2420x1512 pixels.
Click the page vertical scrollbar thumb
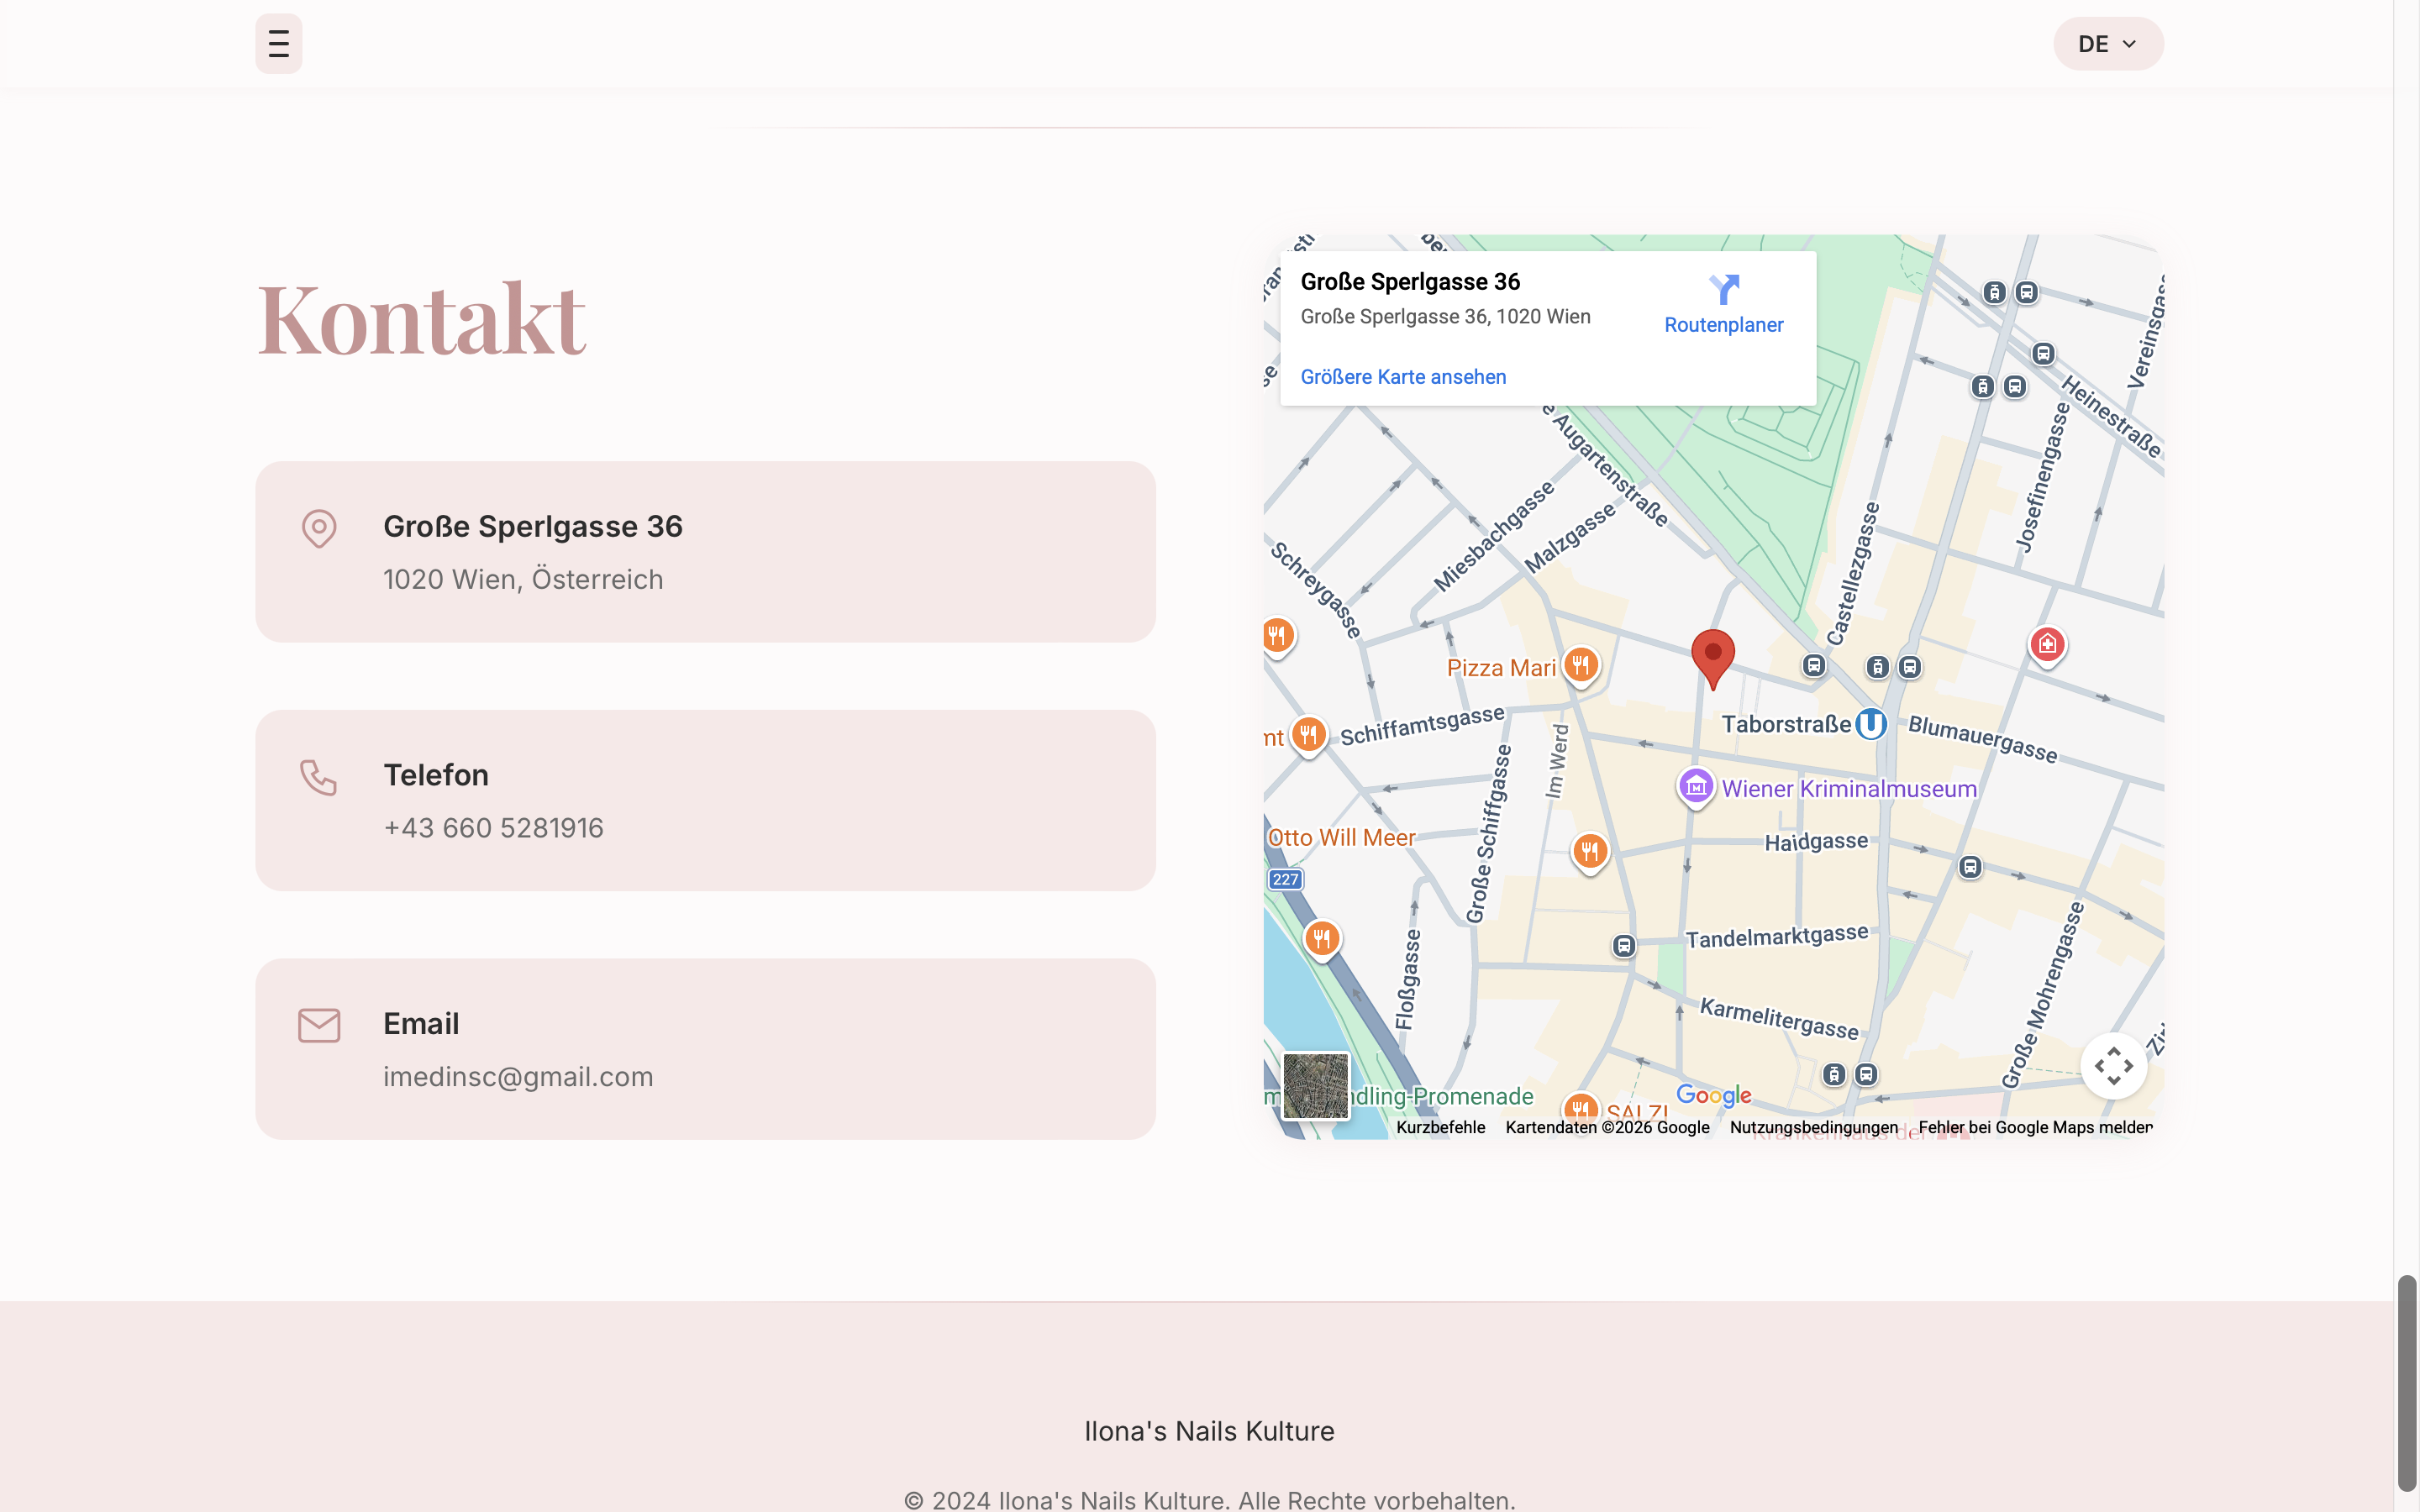(2406, 1383)
